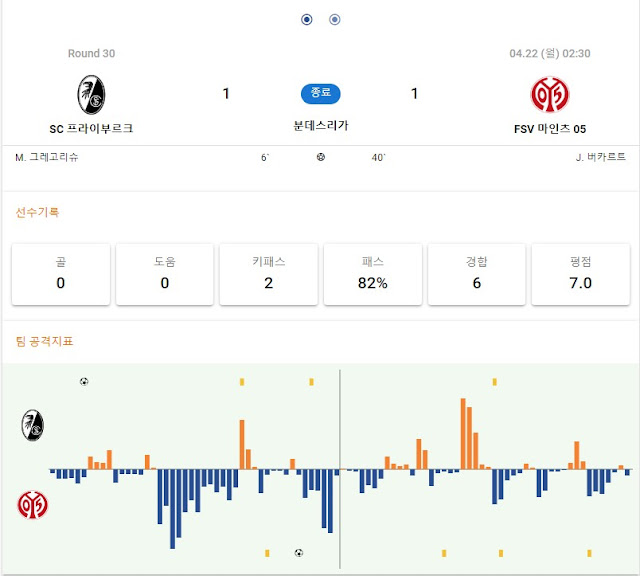This screenshot has height=576, width=640.
Task: Click the SC Freiburg crest in match header
Action: (91, 94)
